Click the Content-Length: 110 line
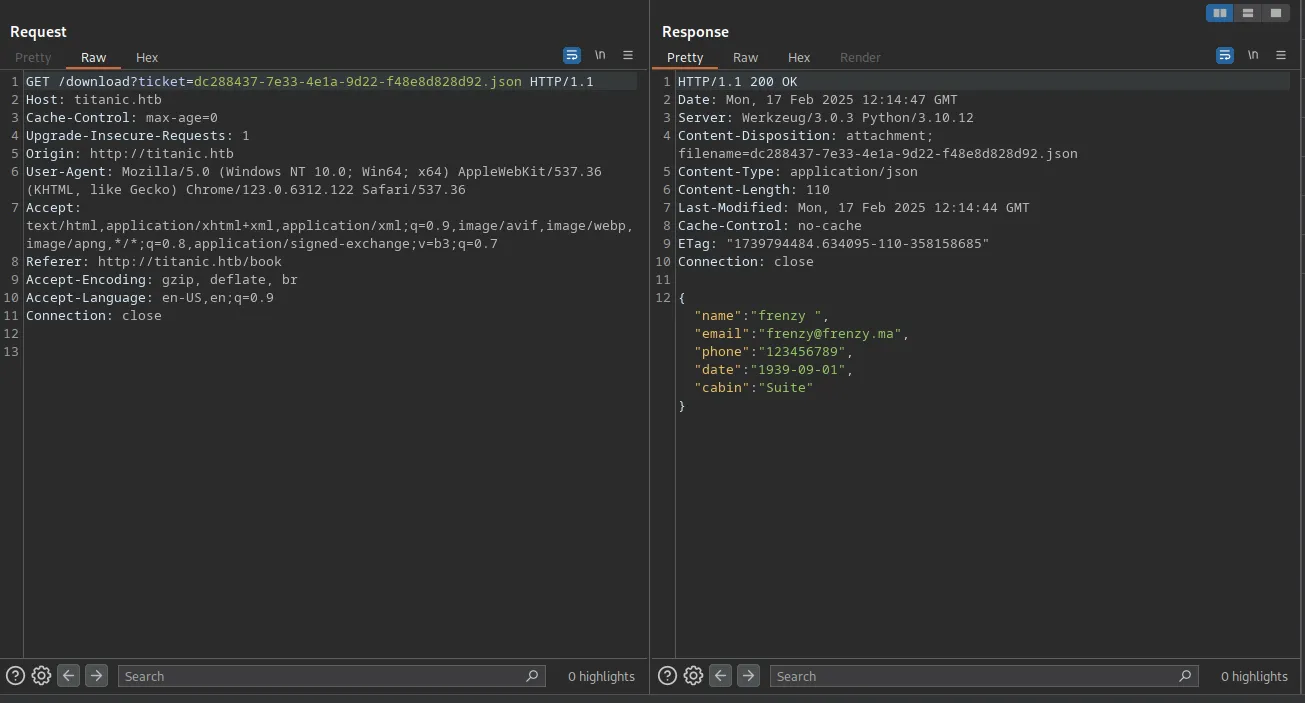 pos(754,189)
